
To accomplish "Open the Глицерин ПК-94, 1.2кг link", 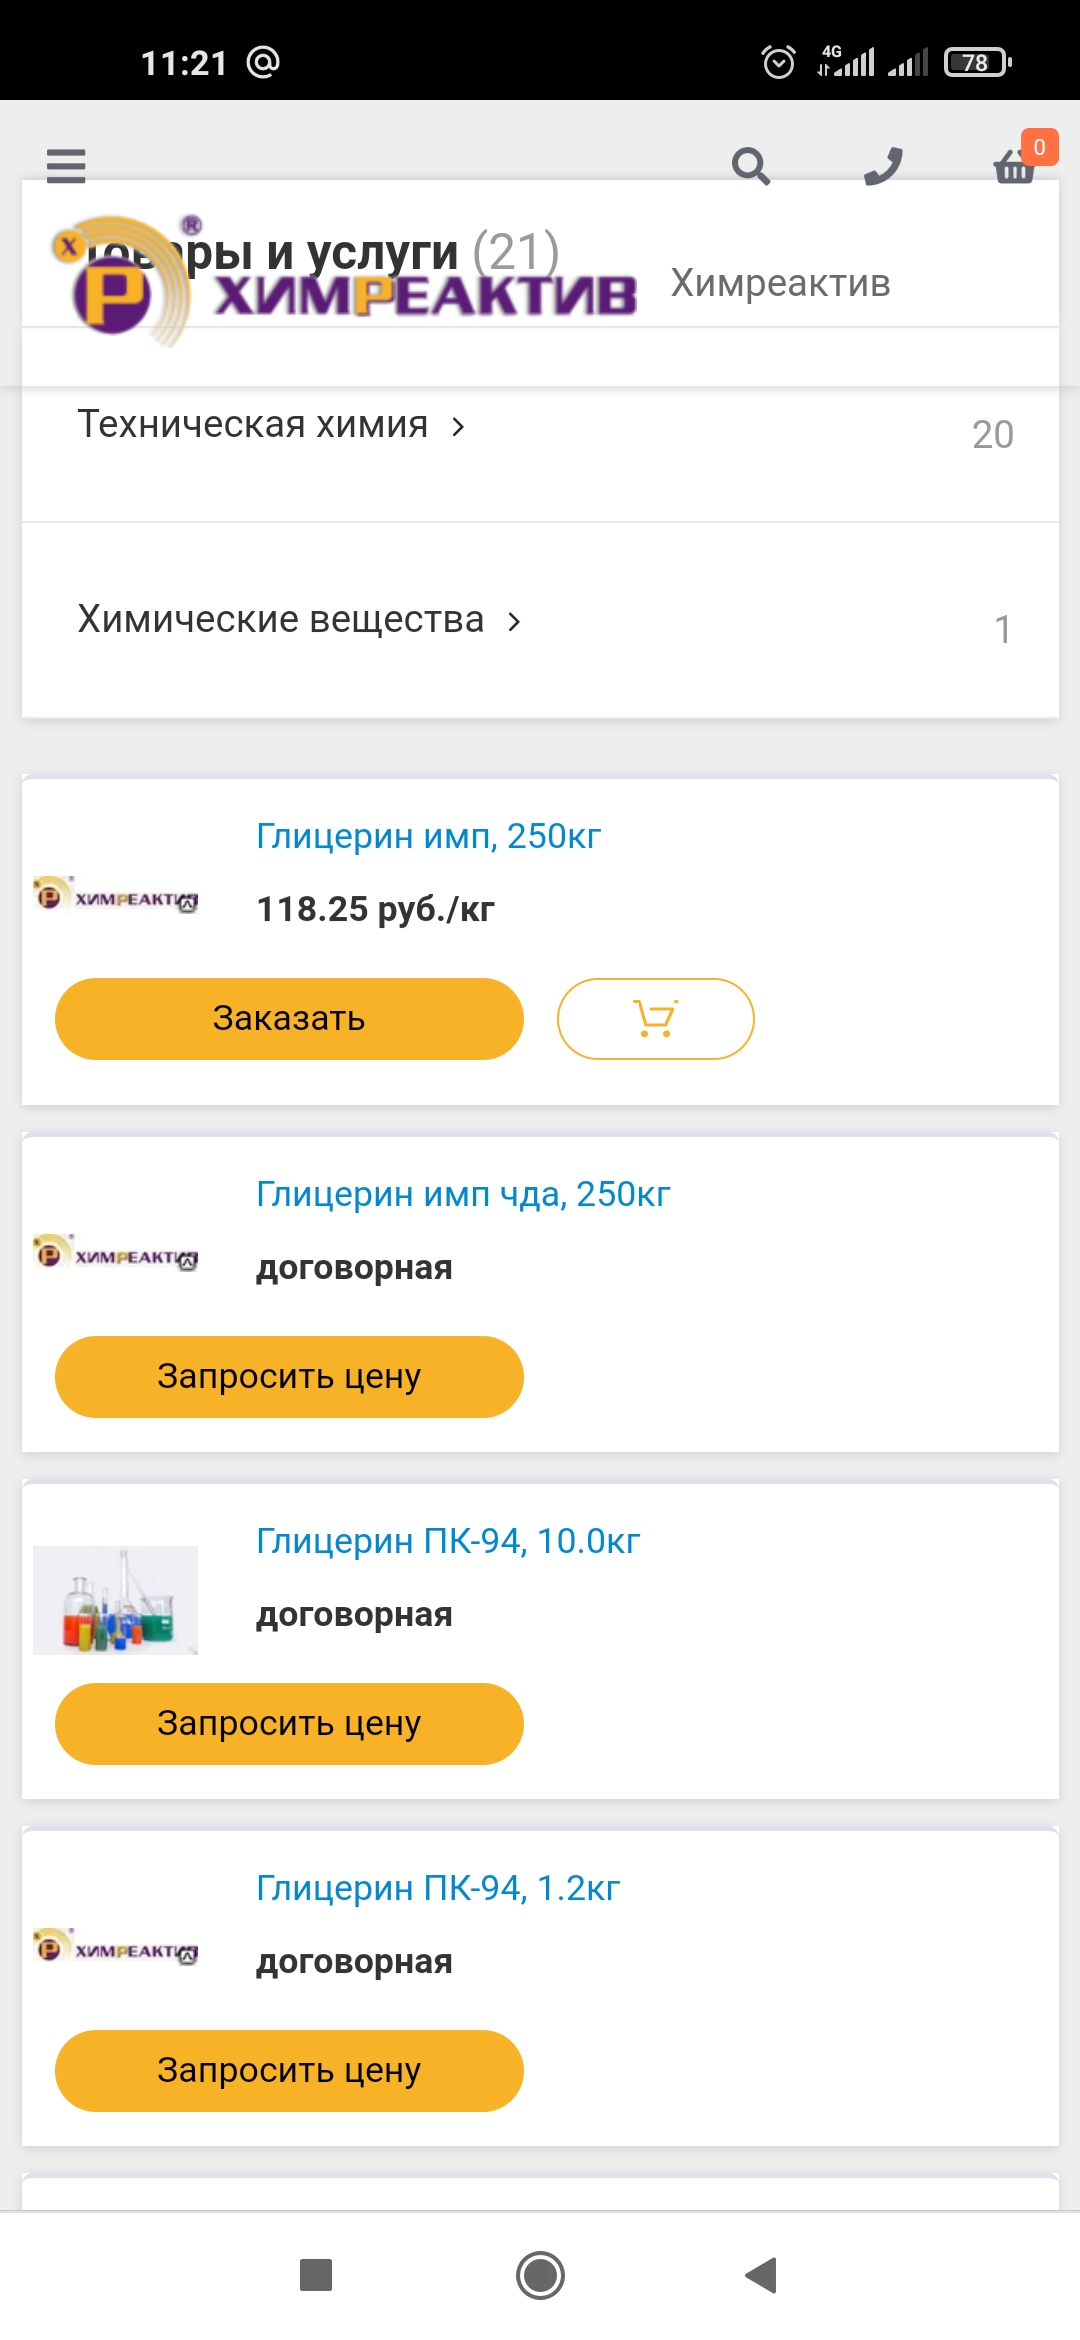I will pyautogui.click(x=438, y=1888).
